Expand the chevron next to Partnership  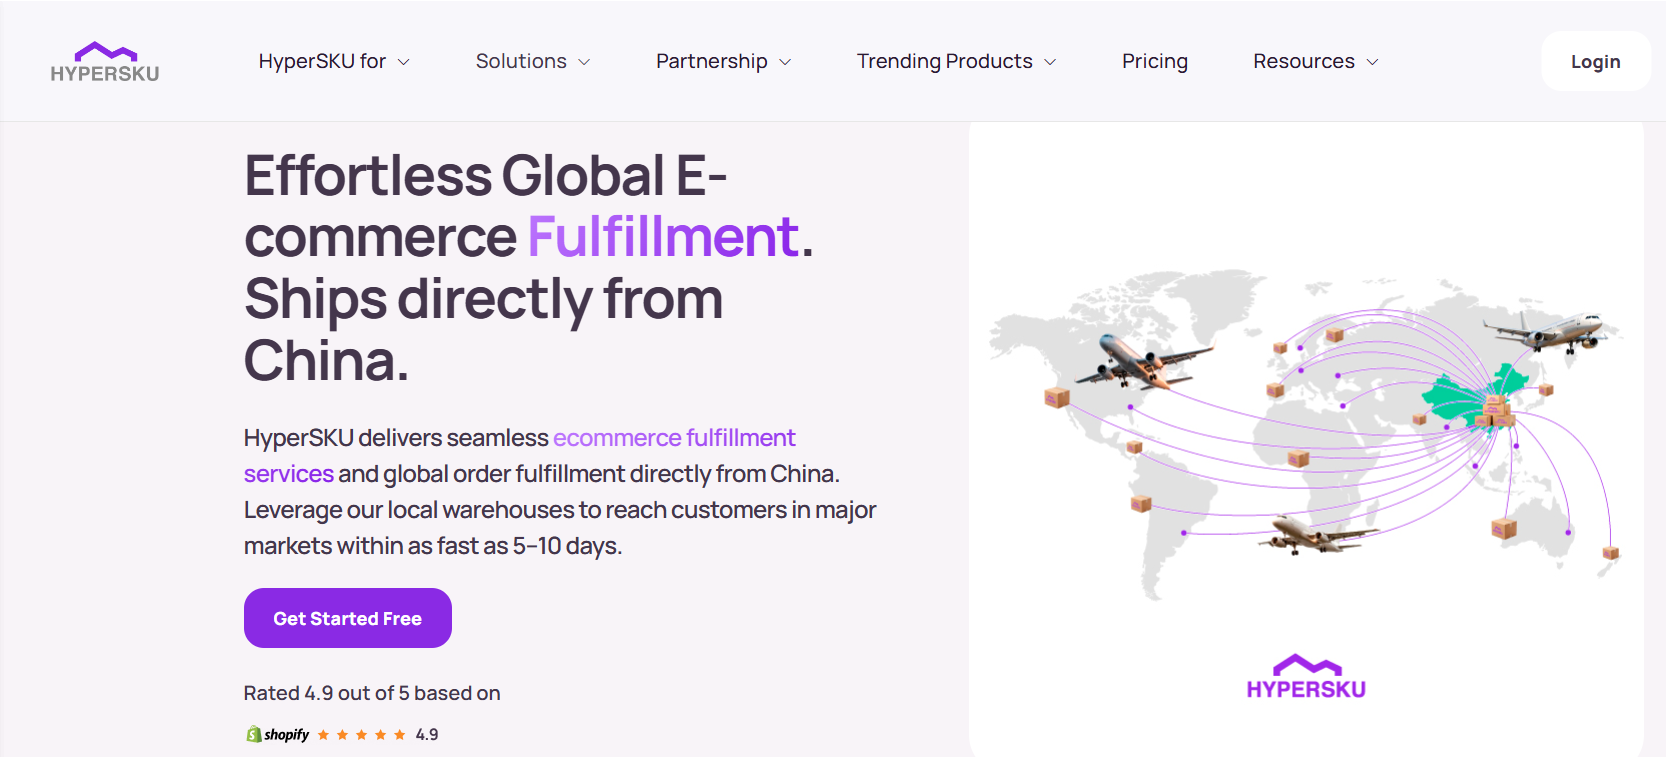785,62
